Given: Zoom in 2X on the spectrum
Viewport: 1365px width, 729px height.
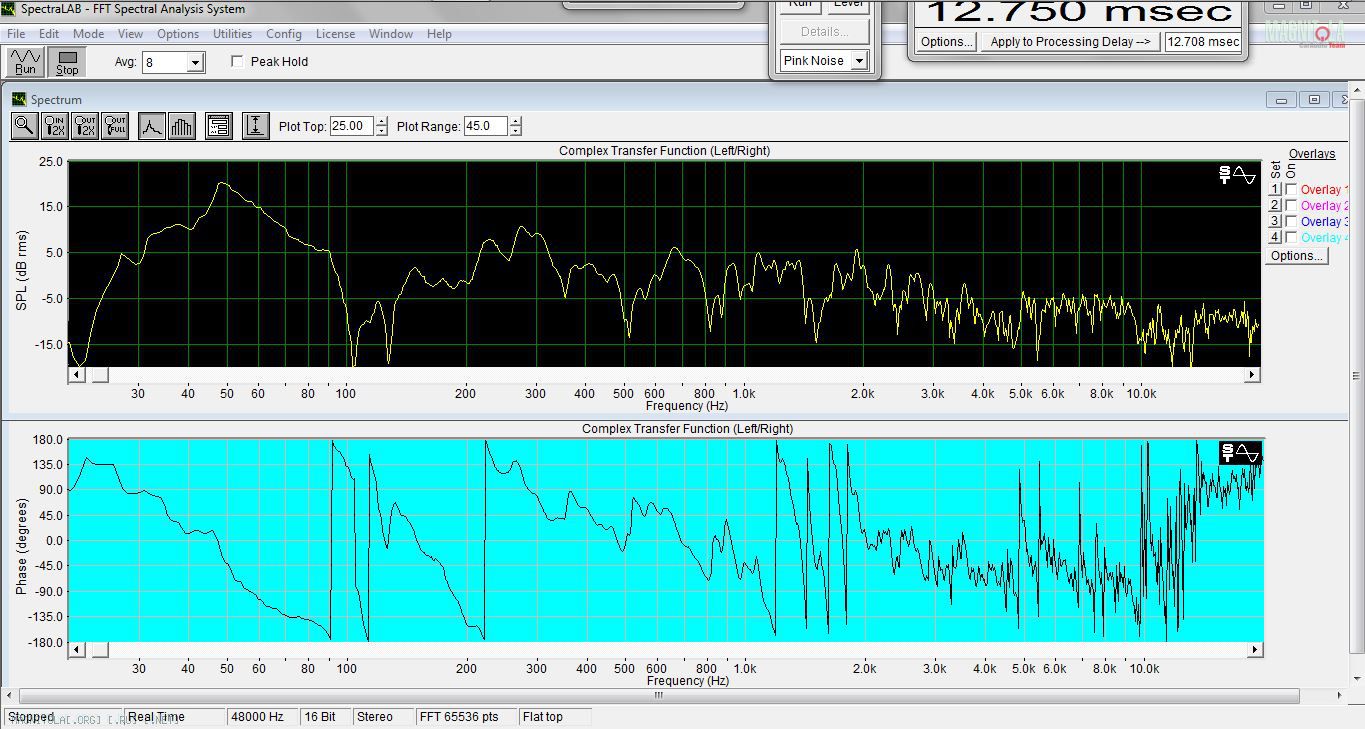Looking at the screenshot, I should (x=56, y=126).
